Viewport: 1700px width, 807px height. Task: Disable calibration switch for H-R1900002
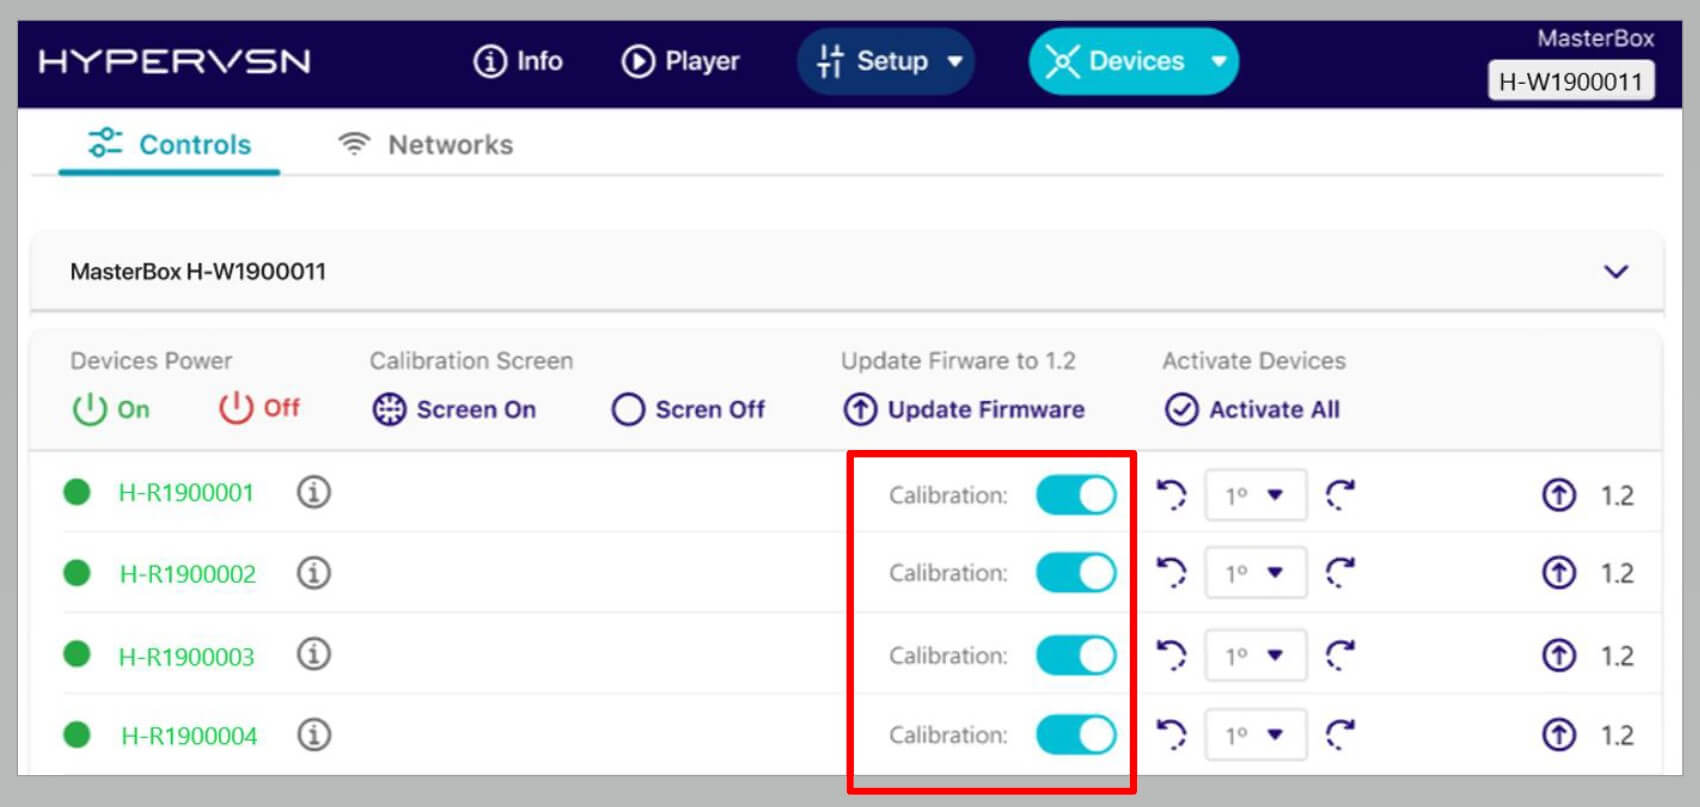click(1075, 573)
